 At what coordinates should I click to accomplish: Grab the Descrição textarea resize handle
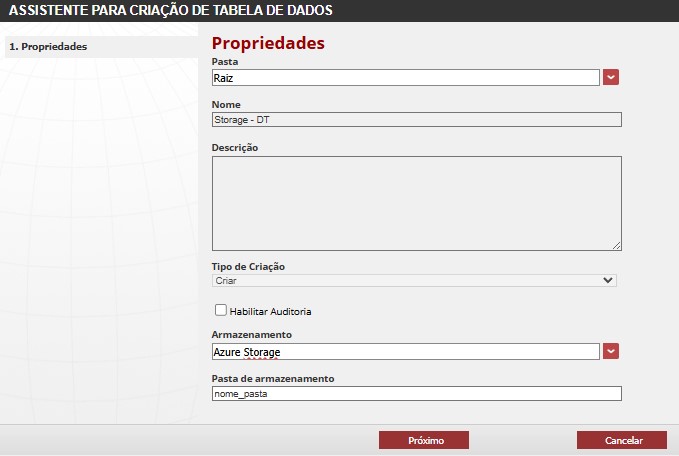click(617, 246)
